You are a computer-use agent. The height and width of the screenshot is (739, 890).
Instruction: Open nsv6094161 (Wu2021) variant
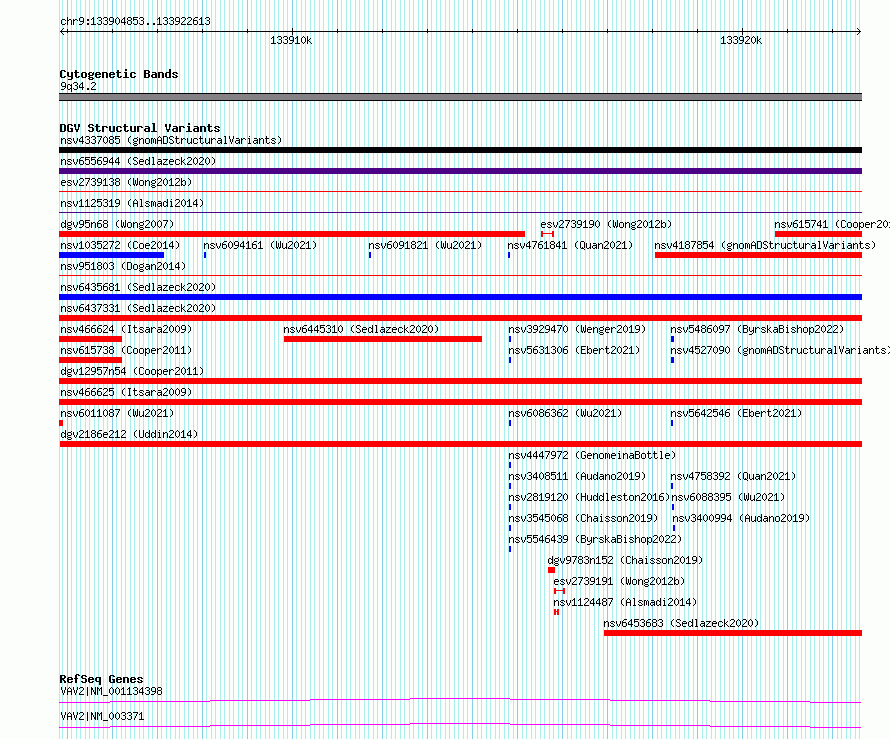click(260, 245)
